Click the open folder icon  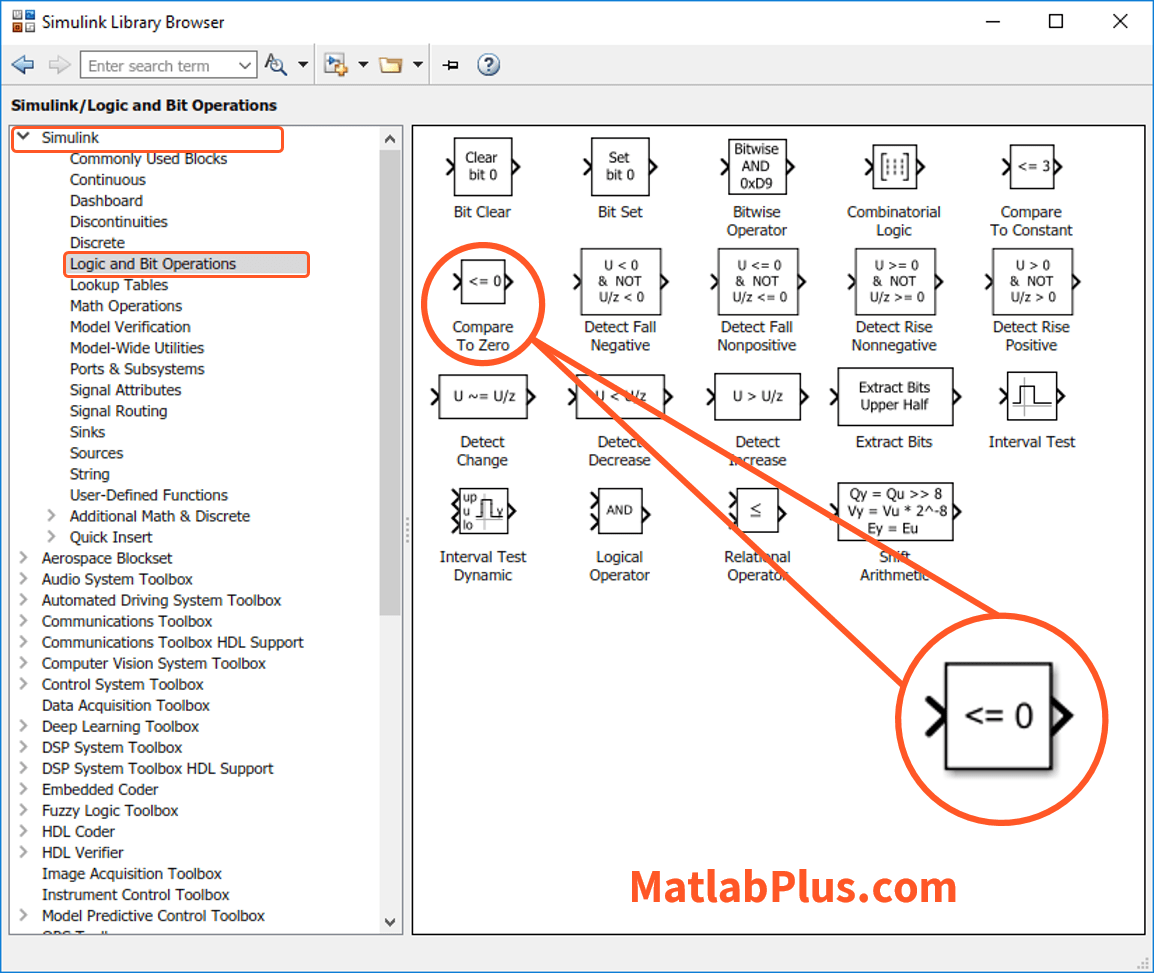[391, 65]
